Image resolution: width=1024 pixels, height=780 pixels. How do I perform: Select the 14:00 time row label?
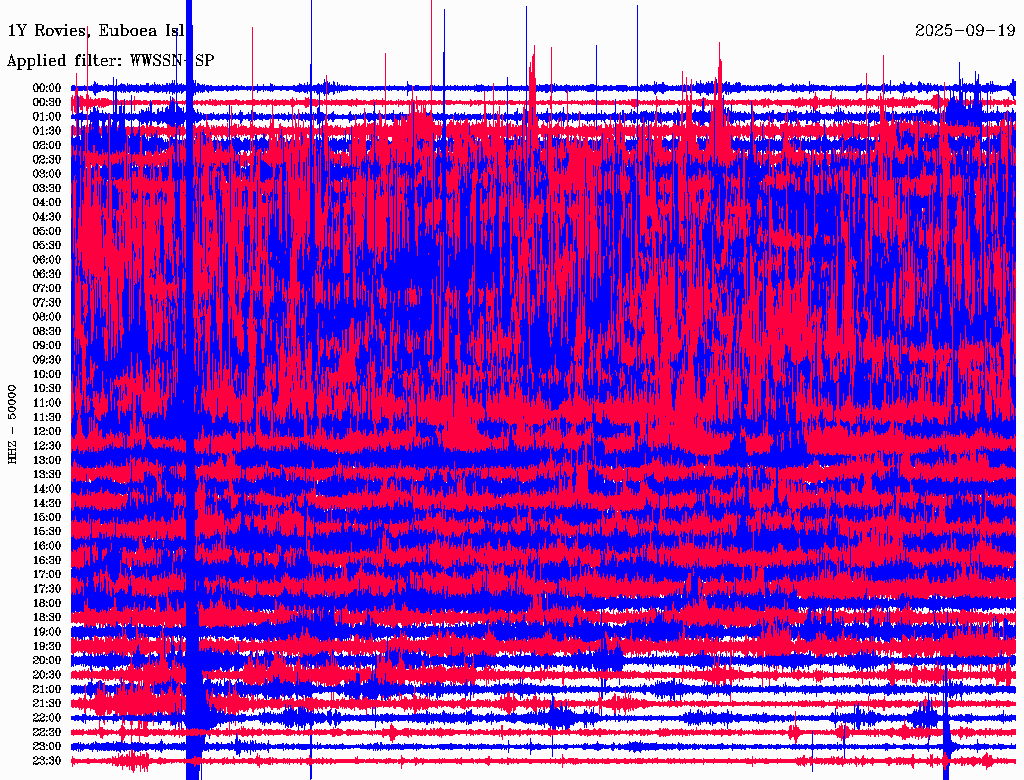pos(47,488)
